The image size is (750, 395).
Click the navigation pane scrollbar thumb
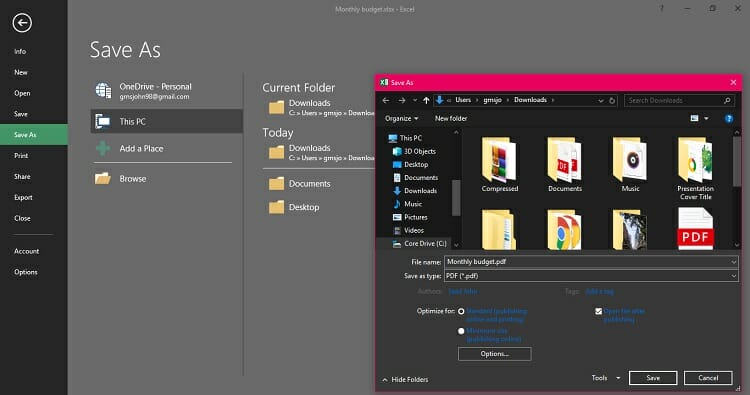click(456, 197)
